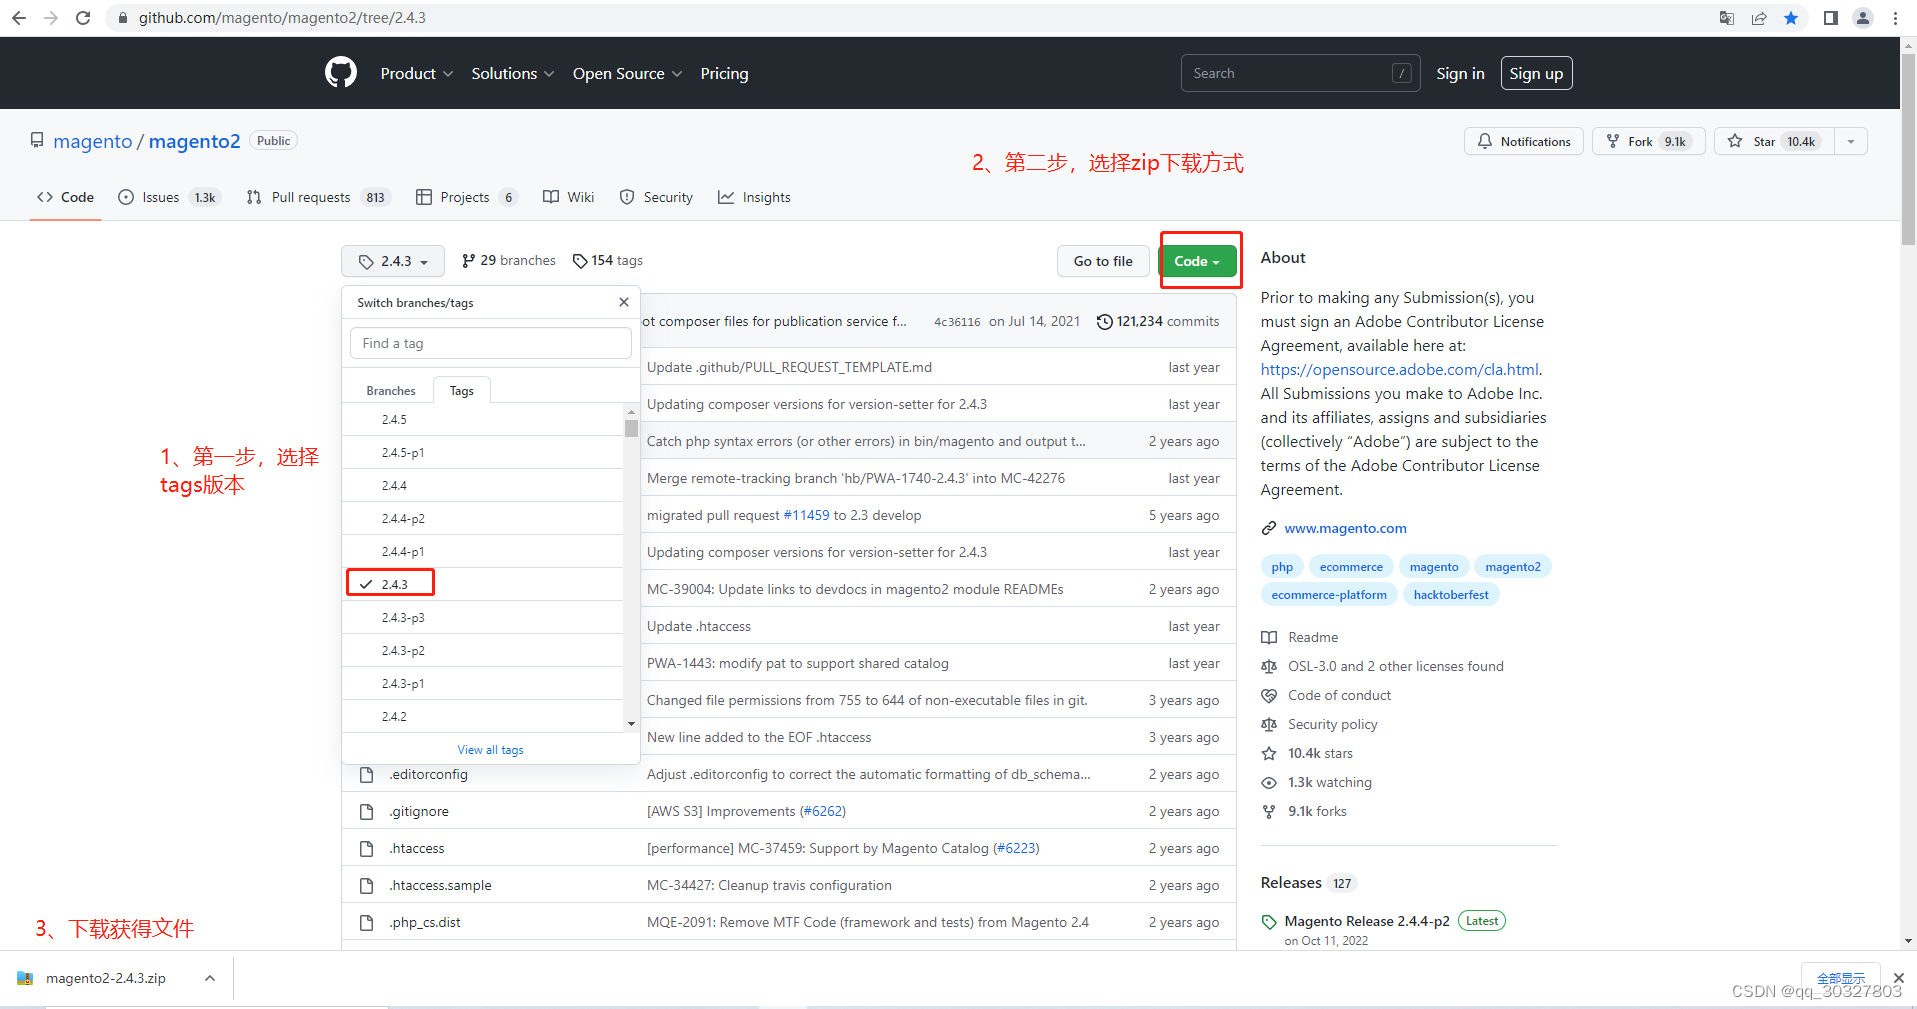Open the Product menu
Viewport: 1917px width, 1009px height.
point(417,73)
